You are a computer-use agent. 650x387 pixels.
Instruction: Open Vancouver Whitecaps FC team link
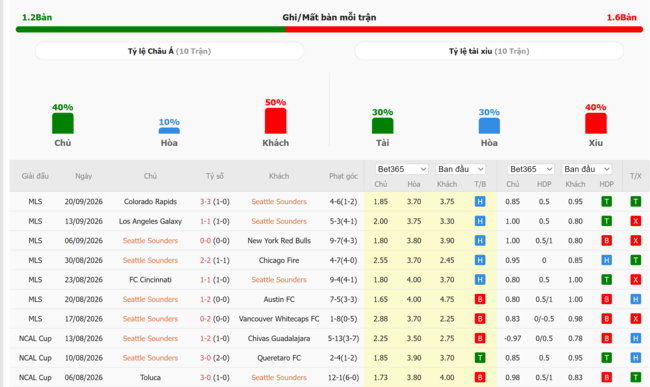279,319
